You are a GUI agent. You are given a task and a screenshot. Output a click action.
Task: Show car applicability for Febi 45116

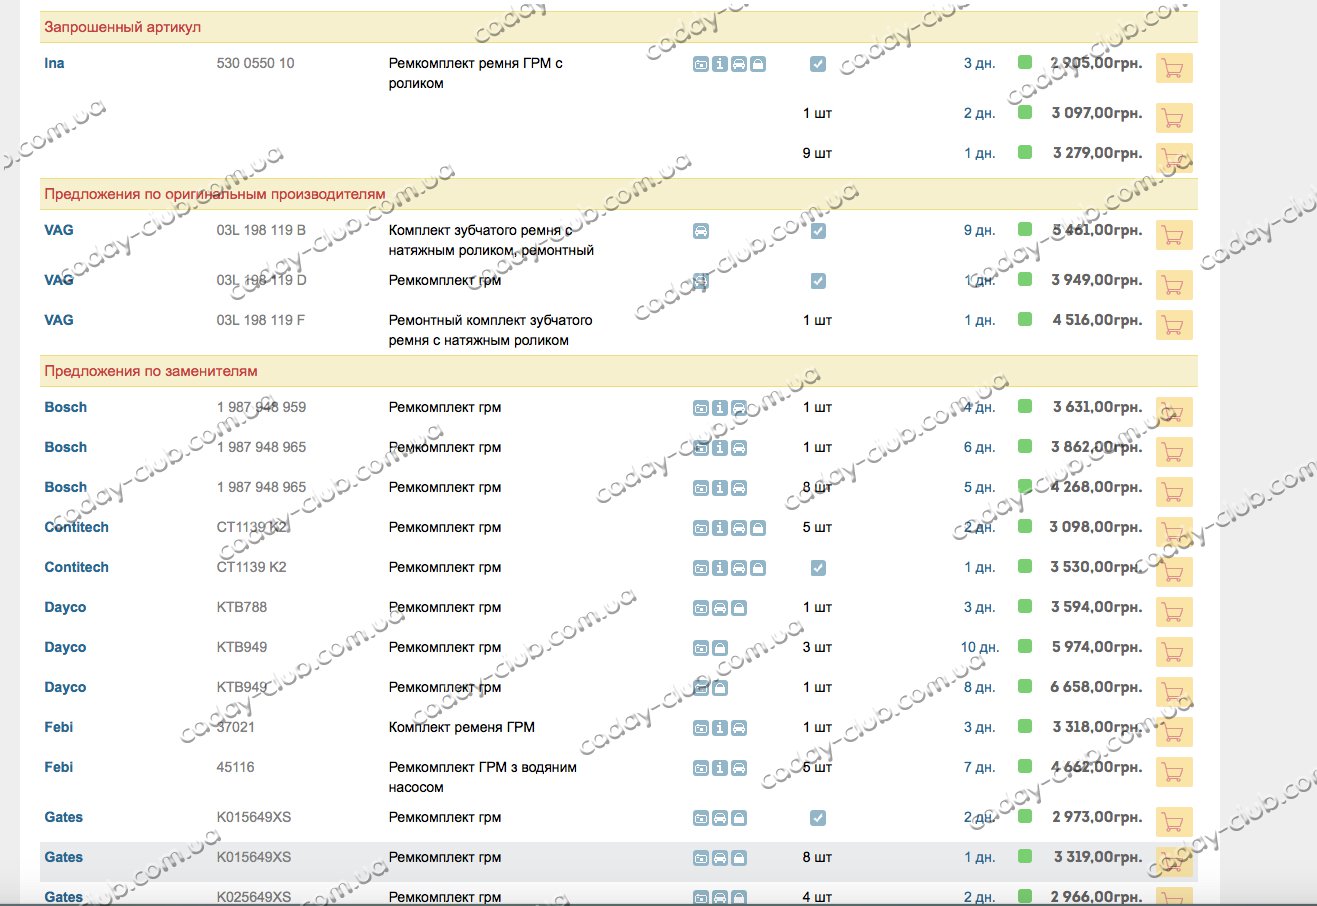(x=739, y=768)
